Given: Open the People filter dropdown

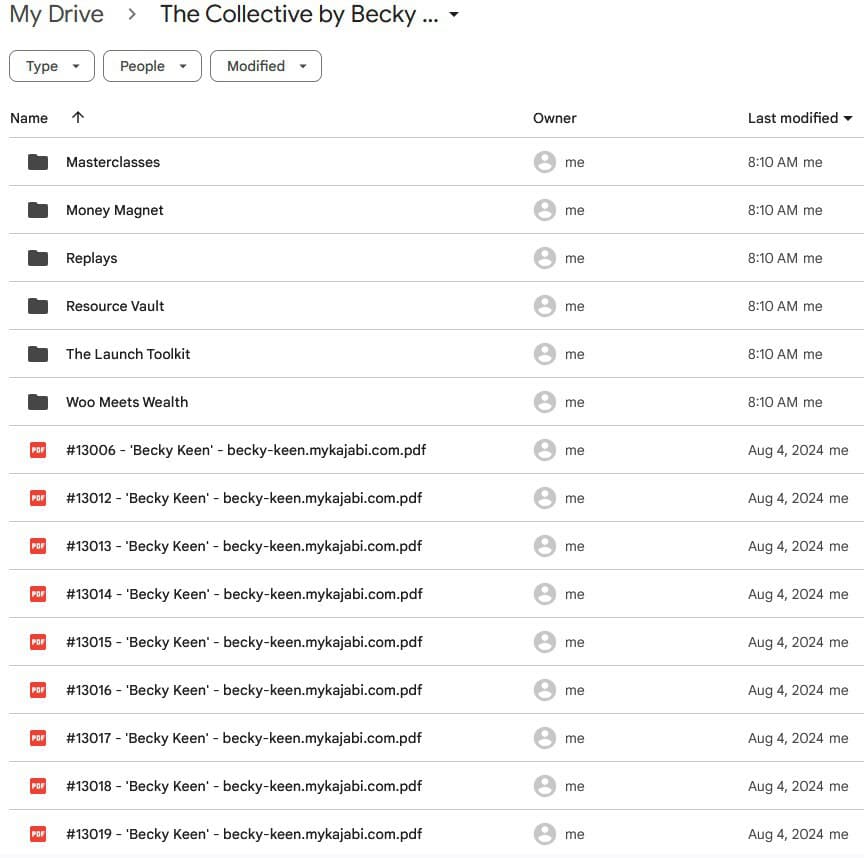Looking at the screenshot, I should (x=153, y=66).
